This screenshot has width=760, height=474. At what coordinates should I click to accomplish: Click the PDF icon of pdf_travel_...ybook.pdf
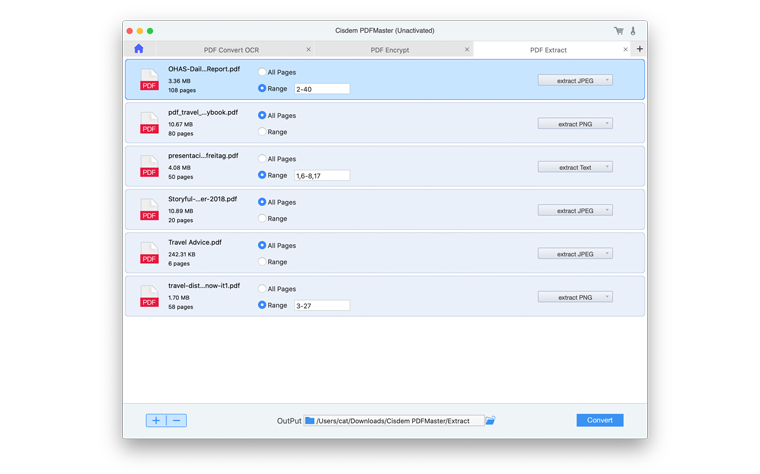pos(149,123)
